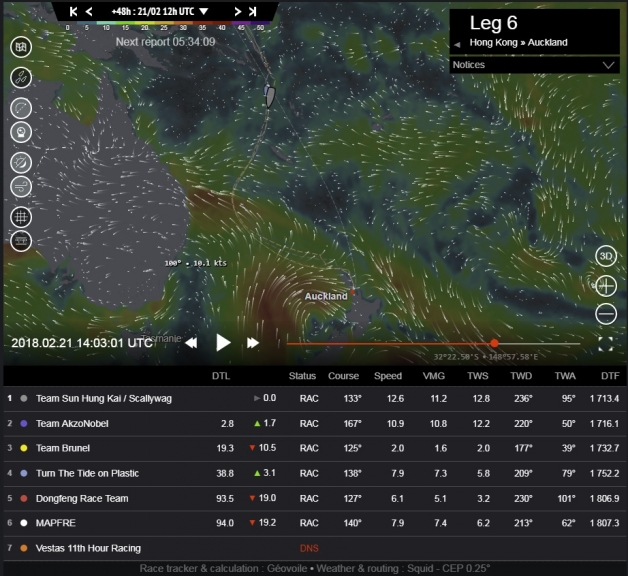
Task: Click AkzoNobel TWD value 220°
Action: point(523,423)
